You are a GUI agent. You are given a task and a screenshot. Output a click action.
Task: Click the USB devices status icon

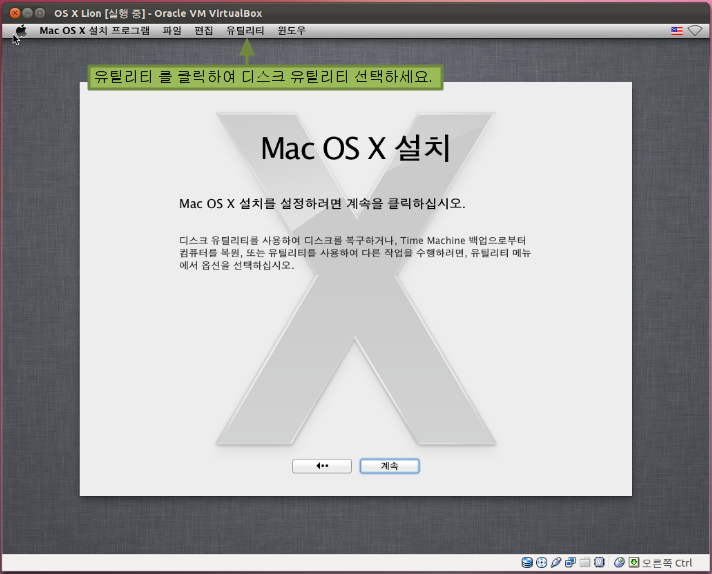click(x=556, y=563)
